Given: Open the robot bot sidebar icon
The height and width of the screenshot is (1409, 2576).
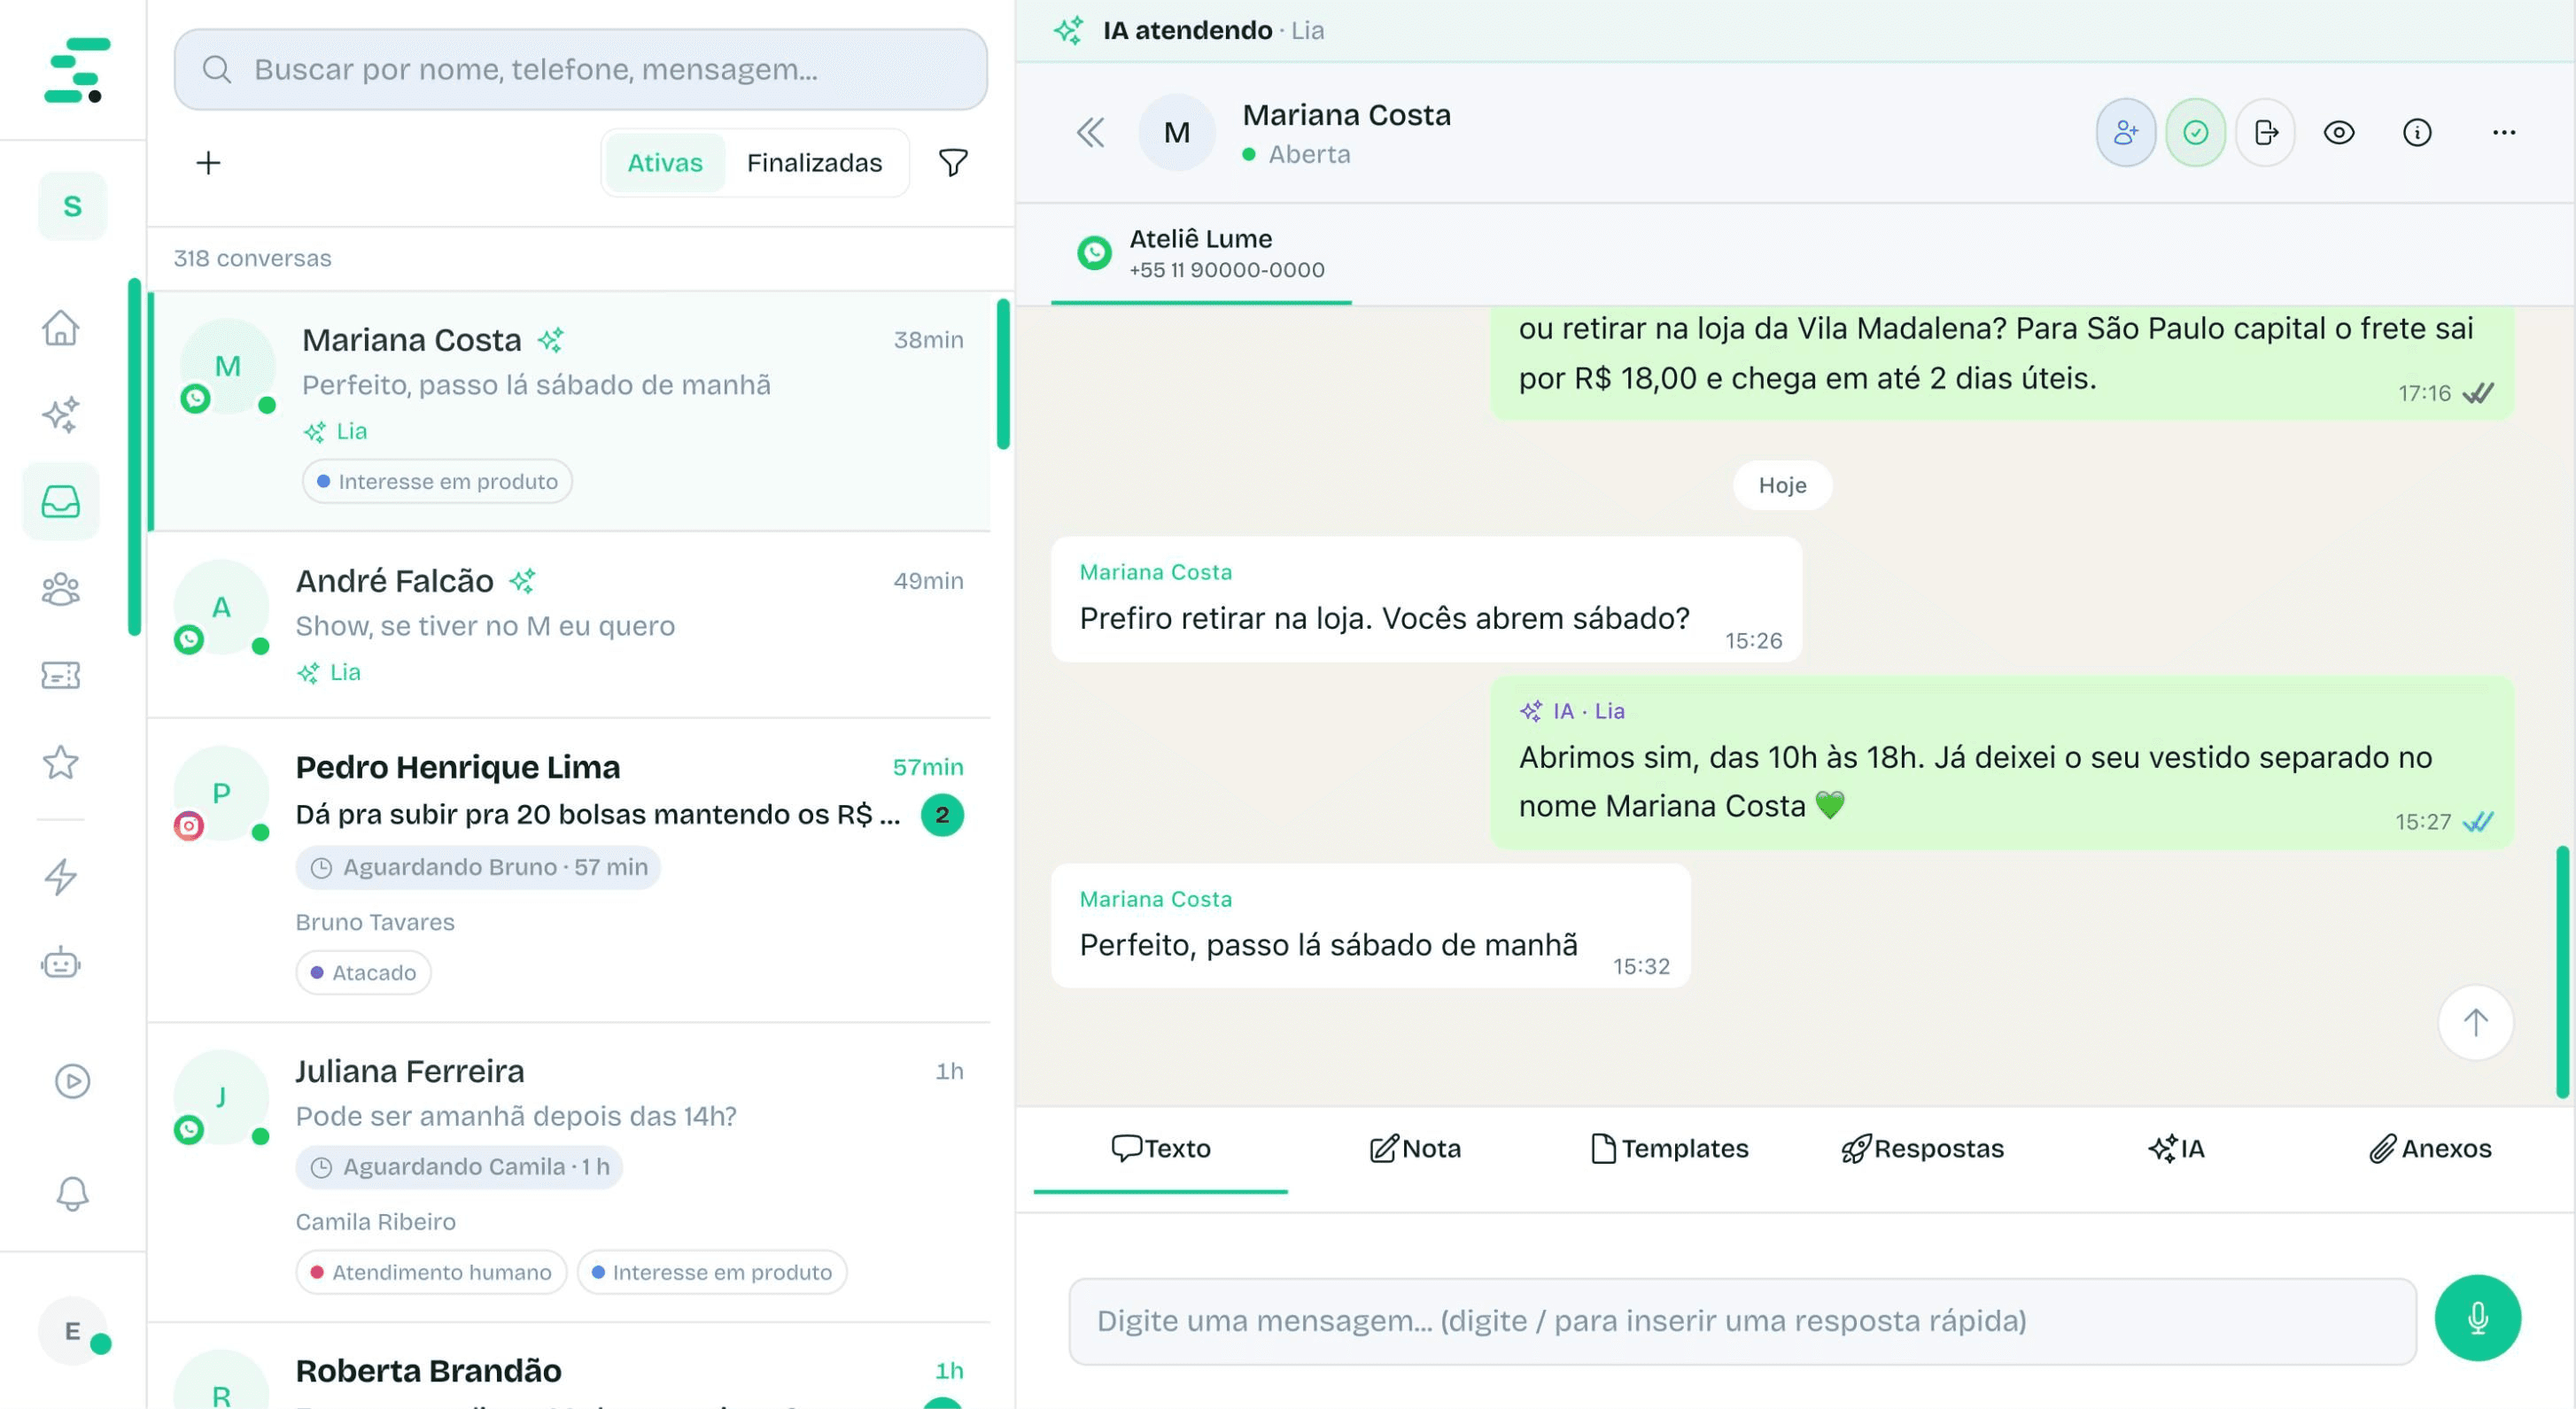Looking at the screenshot, I should click(x=61, y=963).
